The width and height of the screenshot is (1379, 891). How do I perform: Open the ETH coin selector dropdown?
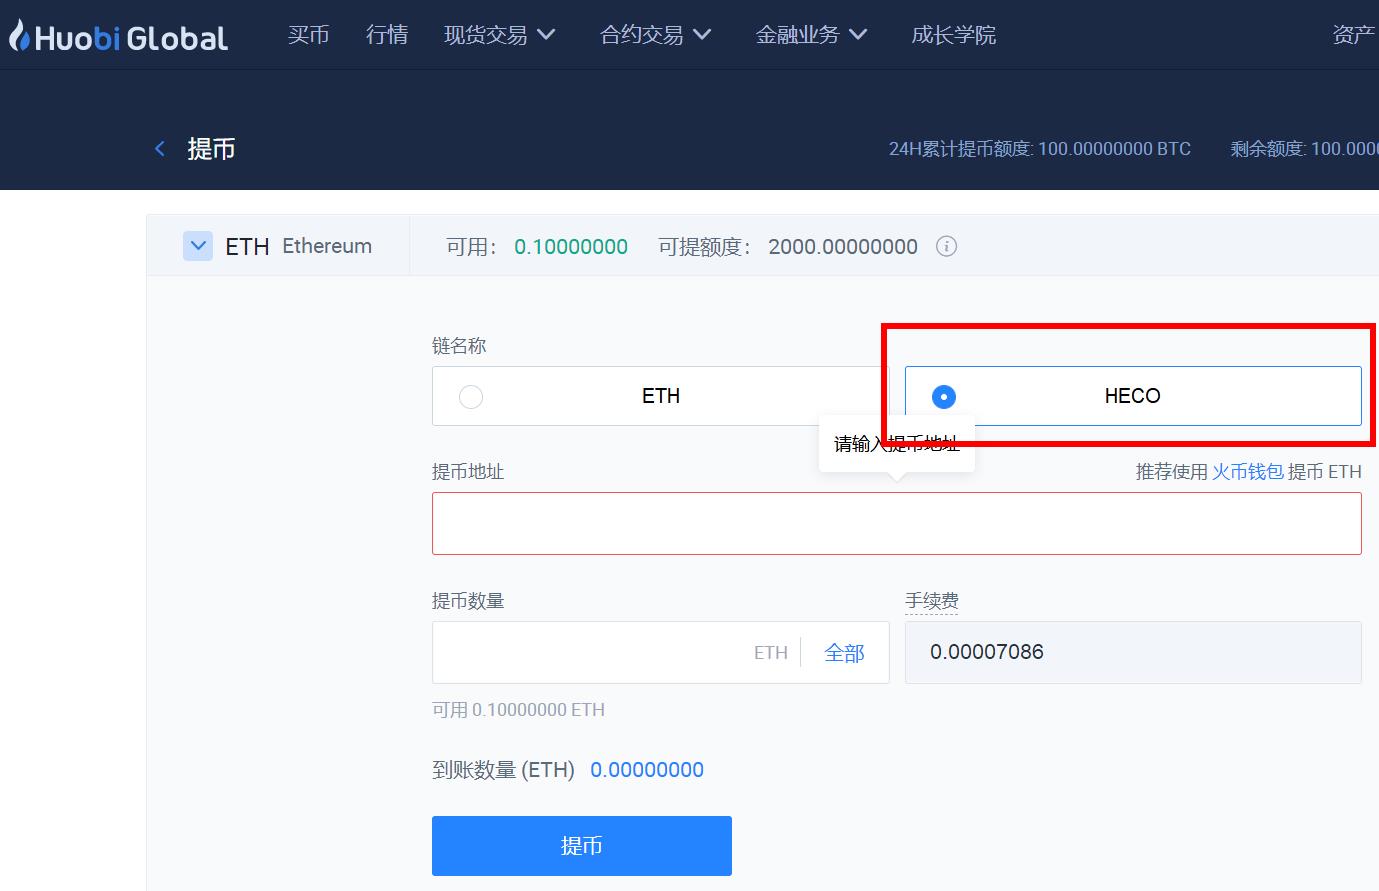[198, 246]
